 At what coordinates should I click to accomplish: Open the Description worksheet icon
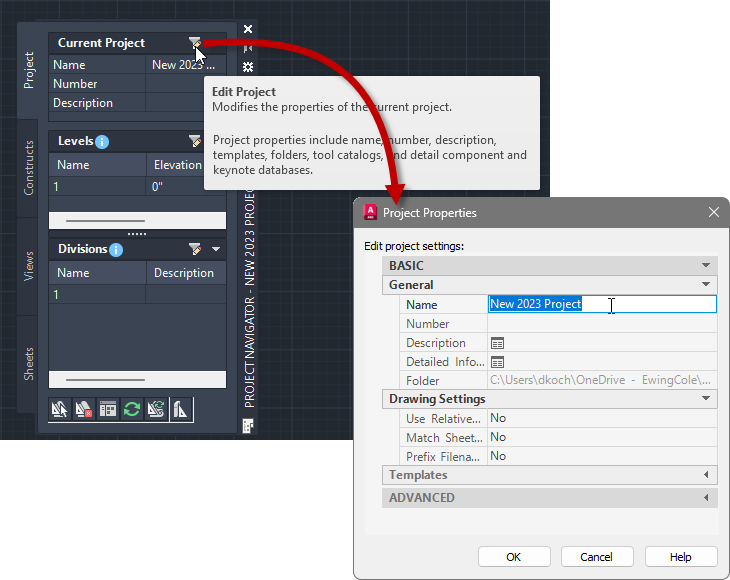pyautogui.click(x=497, y=344)
